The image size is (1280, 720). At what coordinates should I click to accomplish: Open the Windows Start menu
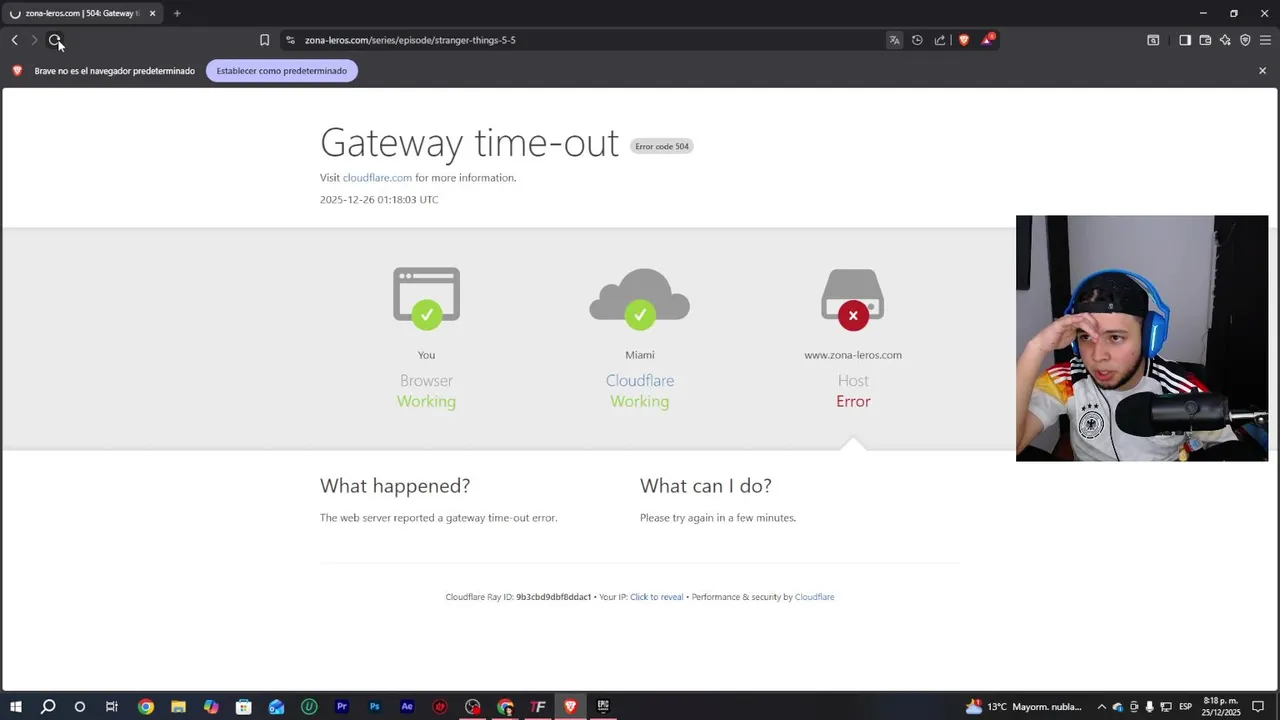coord(16,706)
